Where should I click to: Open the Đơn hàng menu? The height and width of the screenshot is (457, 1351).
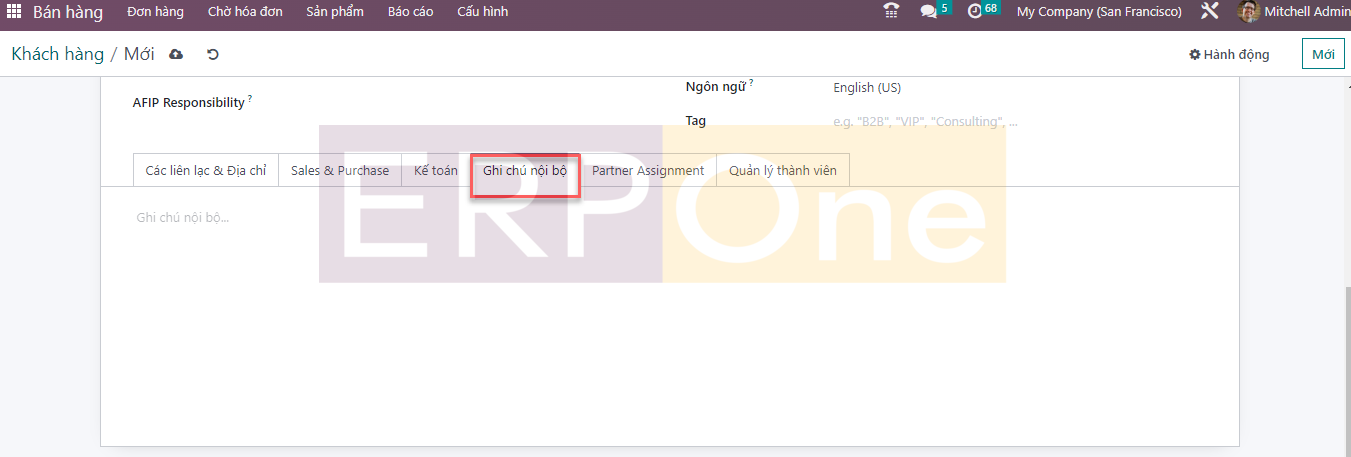pyautogui.click(x=155, y=12)
